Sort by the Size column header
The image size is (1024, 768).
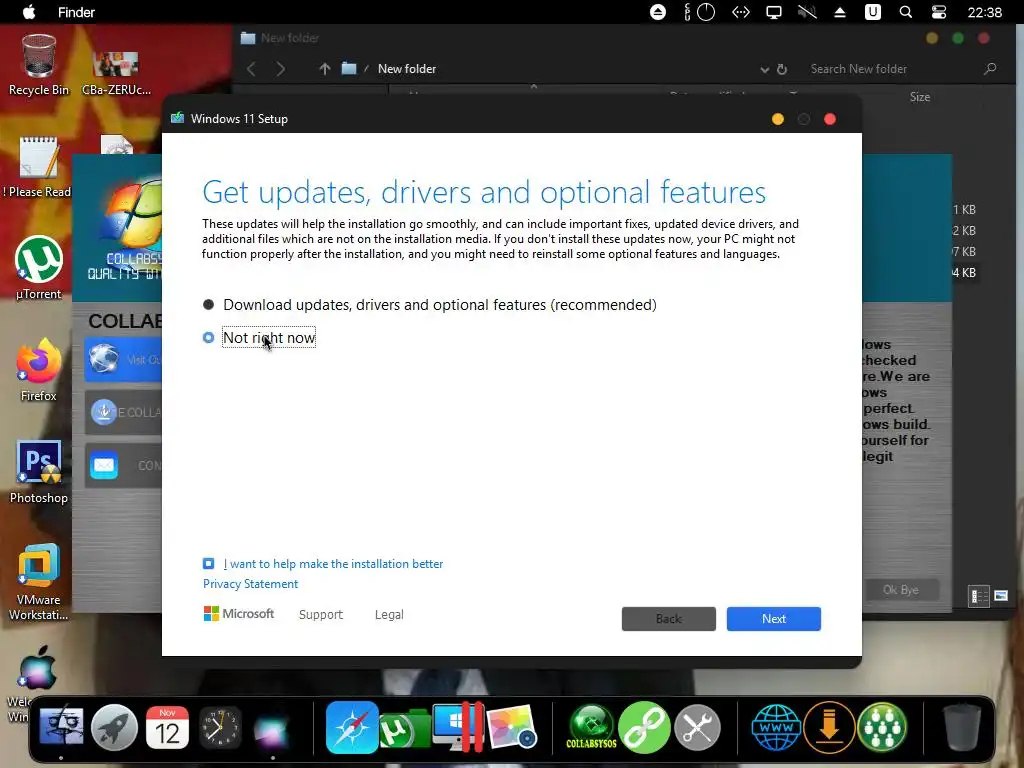pyautogui.click(x=920, y=97)
